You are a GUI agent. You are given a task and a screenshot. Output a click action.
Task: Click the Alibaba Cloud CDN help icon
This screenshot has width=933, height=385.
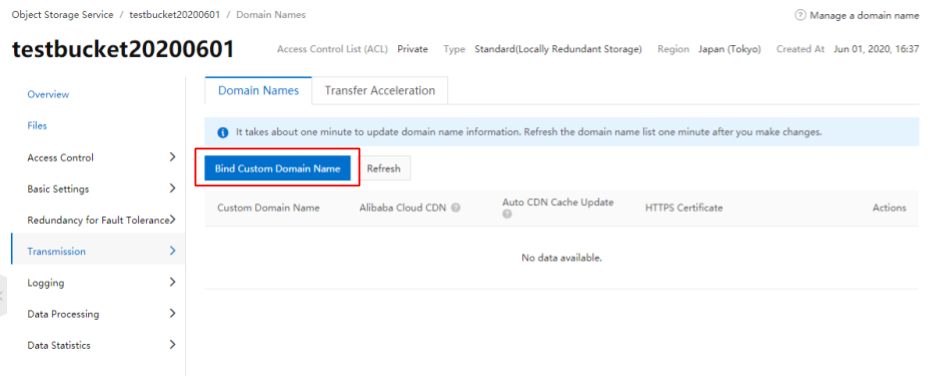[456, 208]
